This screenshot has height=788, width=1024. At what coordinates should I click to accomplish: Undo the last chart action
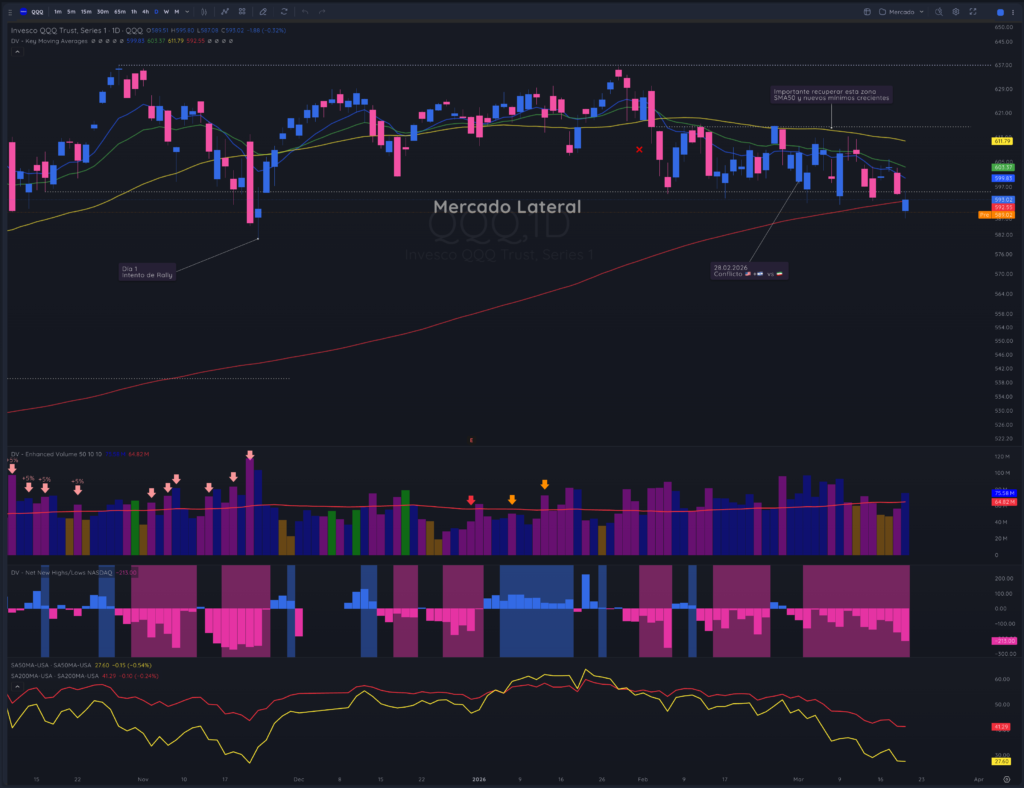pyautogui.click(x=305, y=12)
